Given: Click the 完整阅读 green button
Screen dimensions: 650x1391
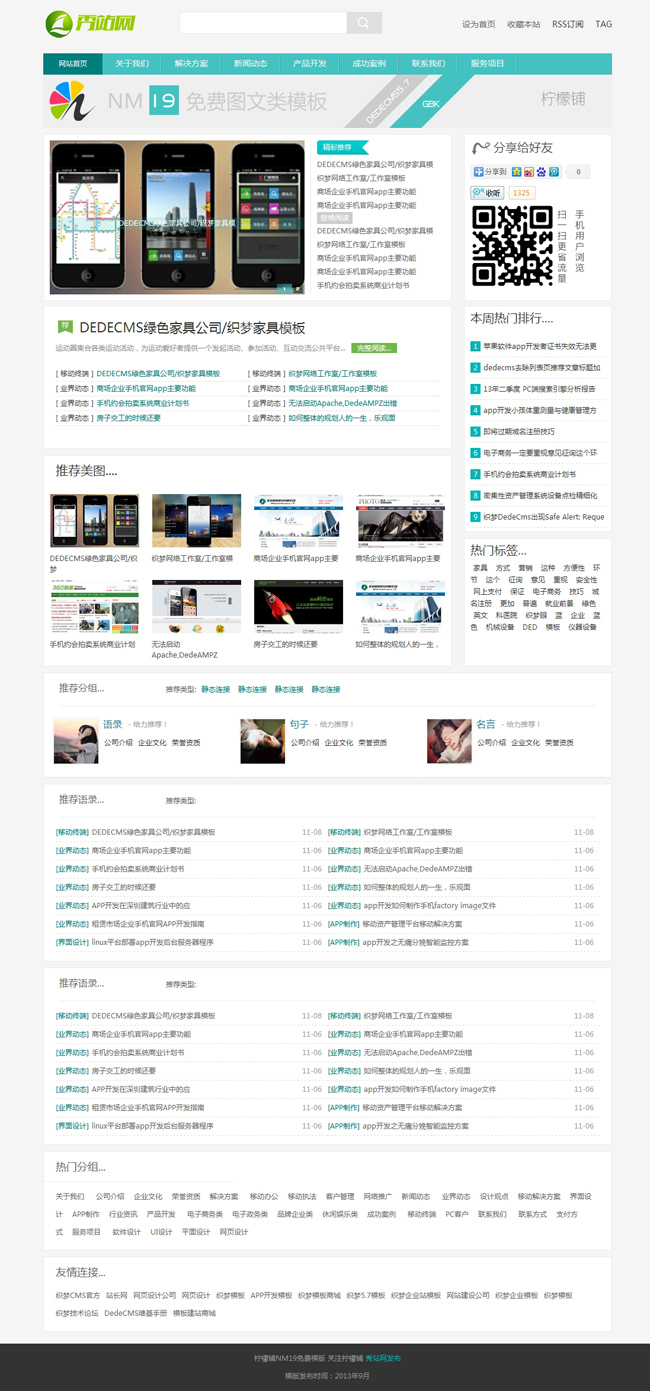Looking at the screenshot, I should click(x=374, y=348).
